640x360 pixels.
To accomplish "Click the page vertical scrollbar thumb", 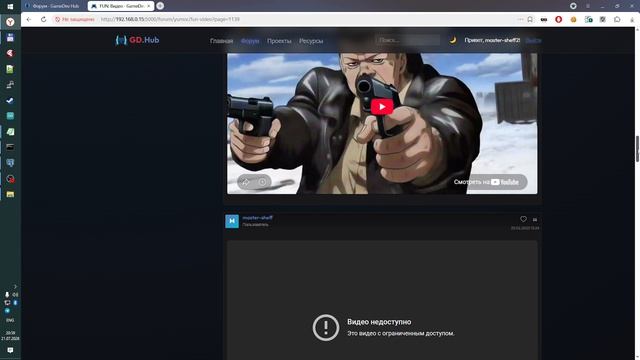I will [x=637, y=149].
